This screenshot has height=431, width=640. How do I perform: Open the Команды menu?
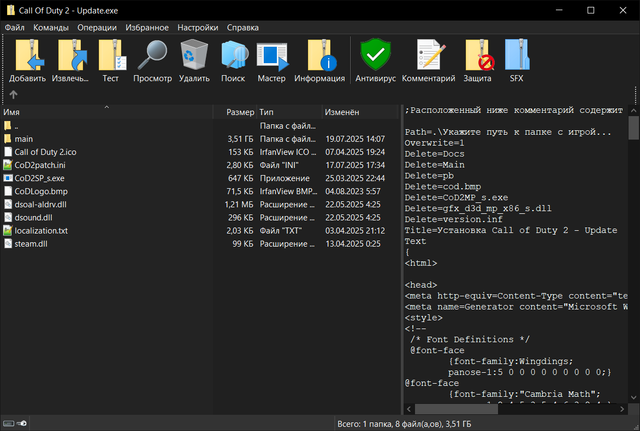[x=51, y=27]
